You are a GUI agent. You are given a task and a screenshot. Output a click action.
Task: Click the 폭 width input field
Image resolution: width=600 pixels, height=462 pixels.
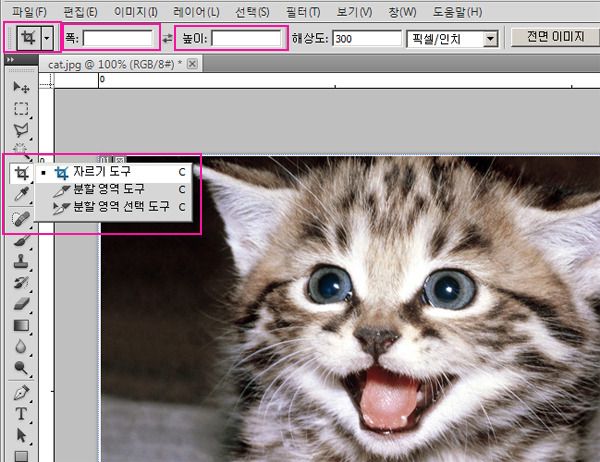pos(118,38)
